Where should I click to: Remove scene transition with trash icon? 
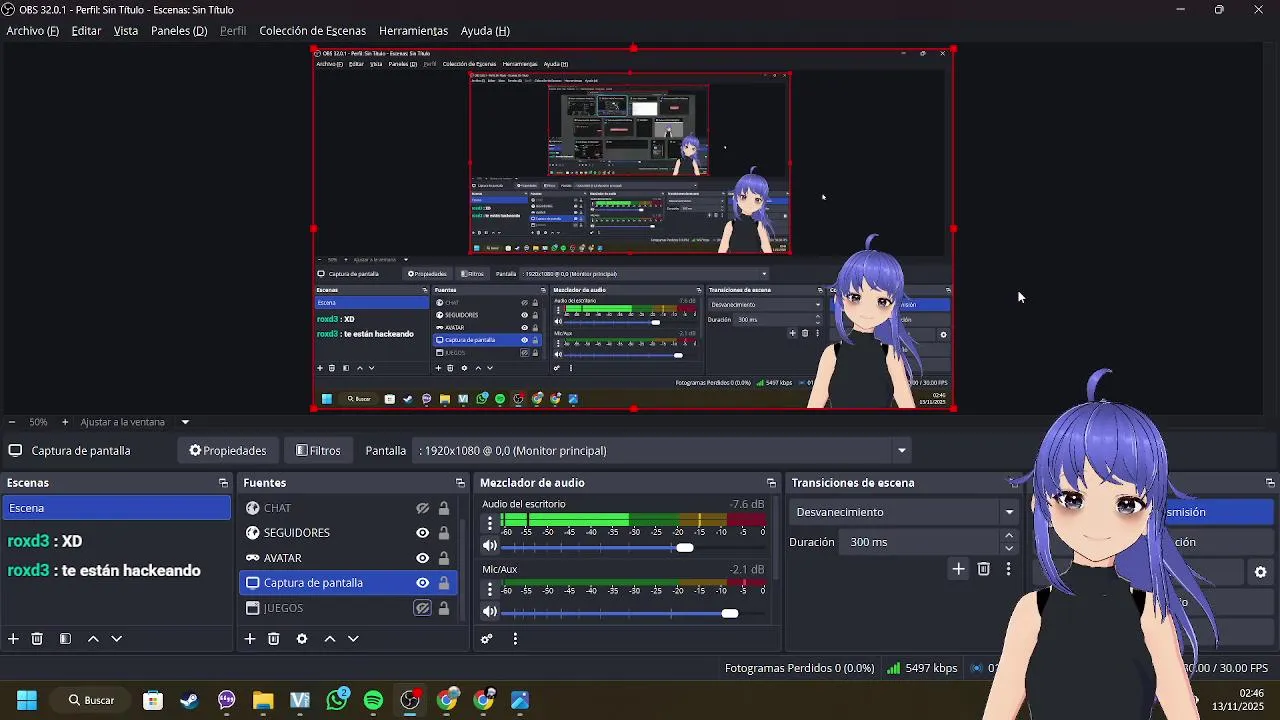coord(984,569)
